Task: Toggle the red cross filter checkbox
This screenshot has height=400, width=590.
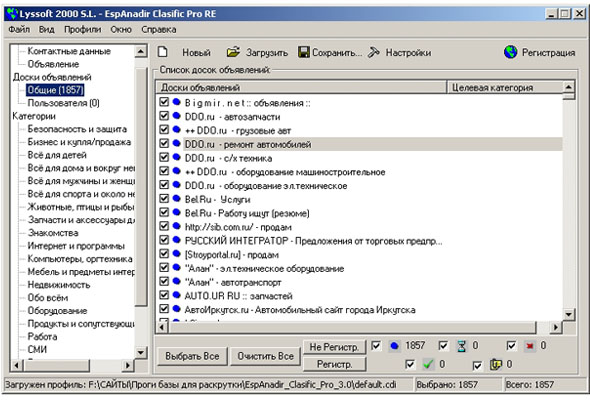Action: (x=511, y=345)
